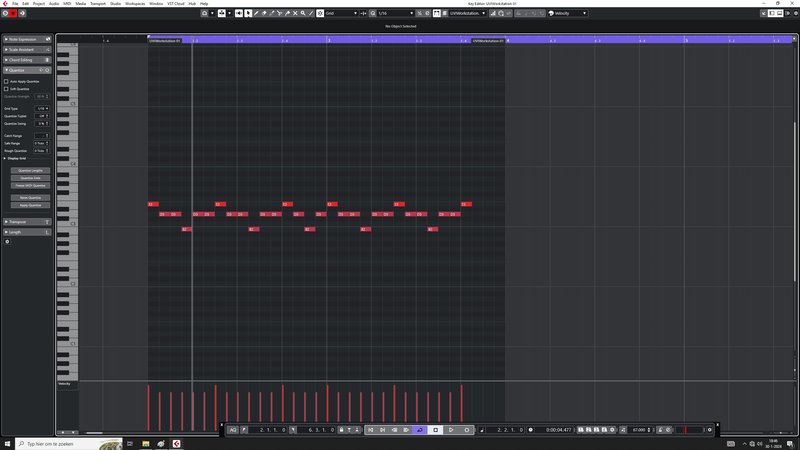Click the Cubase taskbar icon
Screen dimensions: 800x450
coord(177,444)
